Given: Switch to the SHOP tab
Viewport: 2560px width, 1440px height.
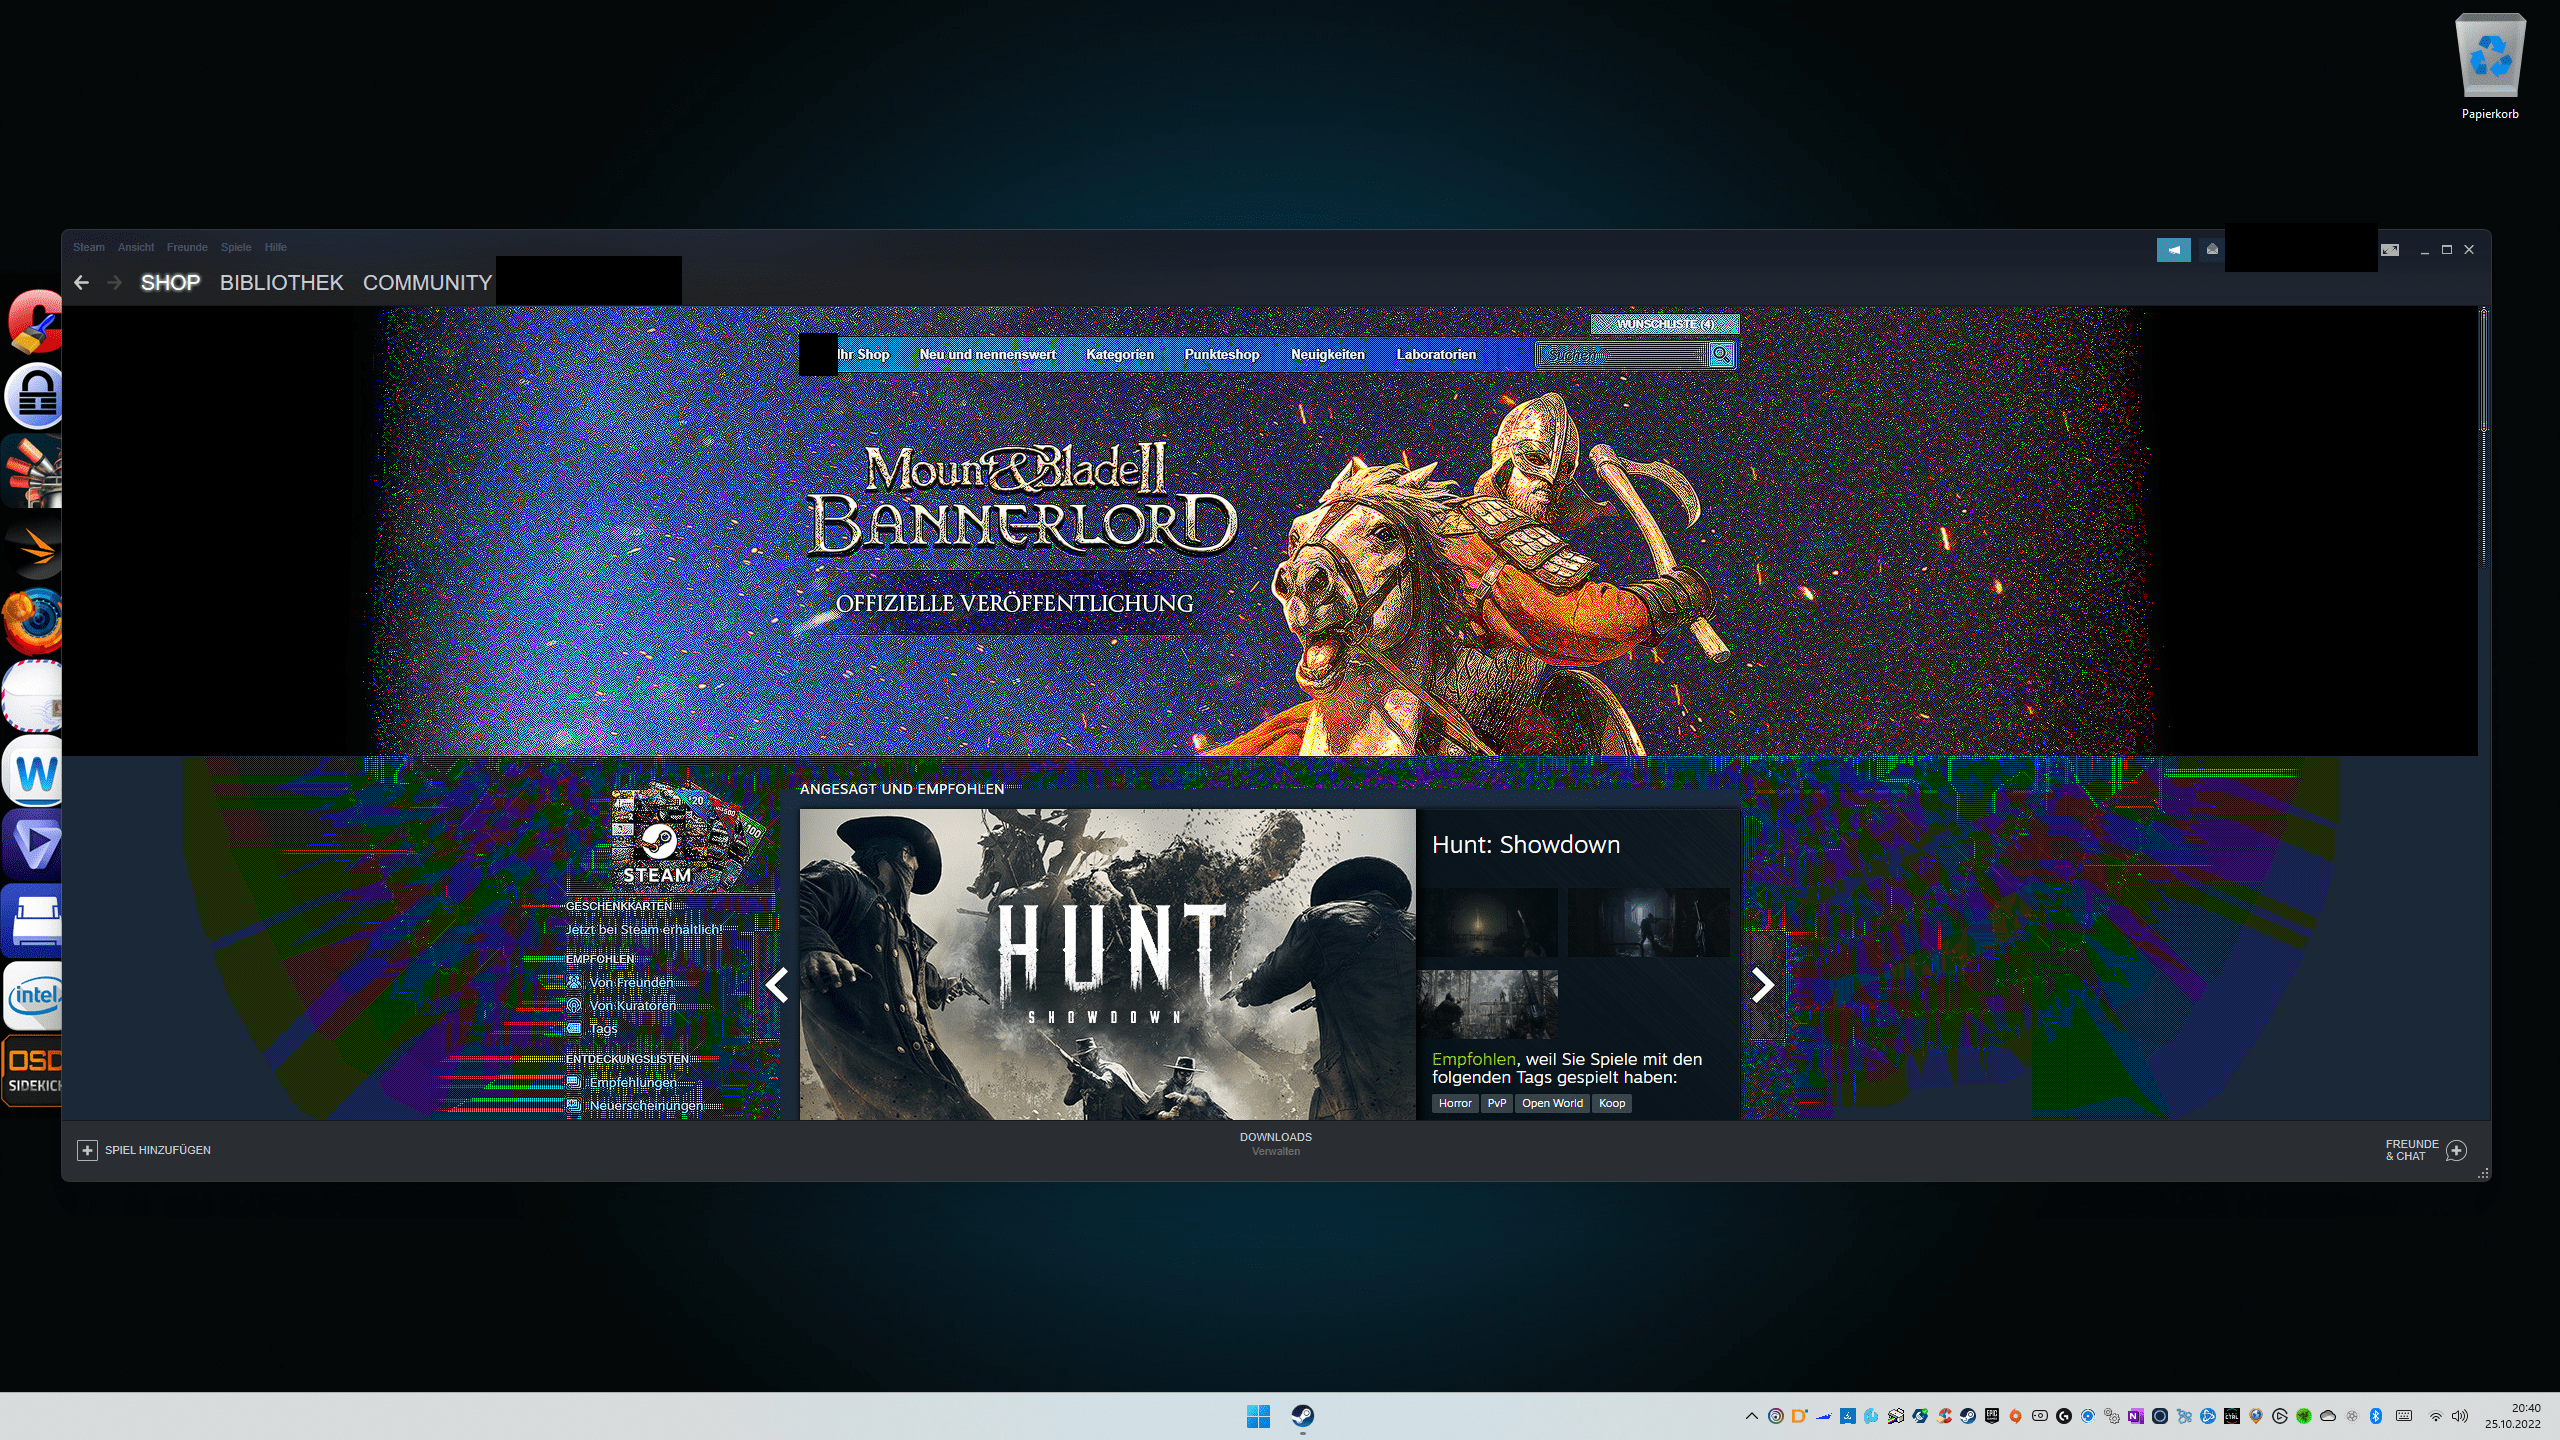Looking at the screenshot, I should pos(170,283).
